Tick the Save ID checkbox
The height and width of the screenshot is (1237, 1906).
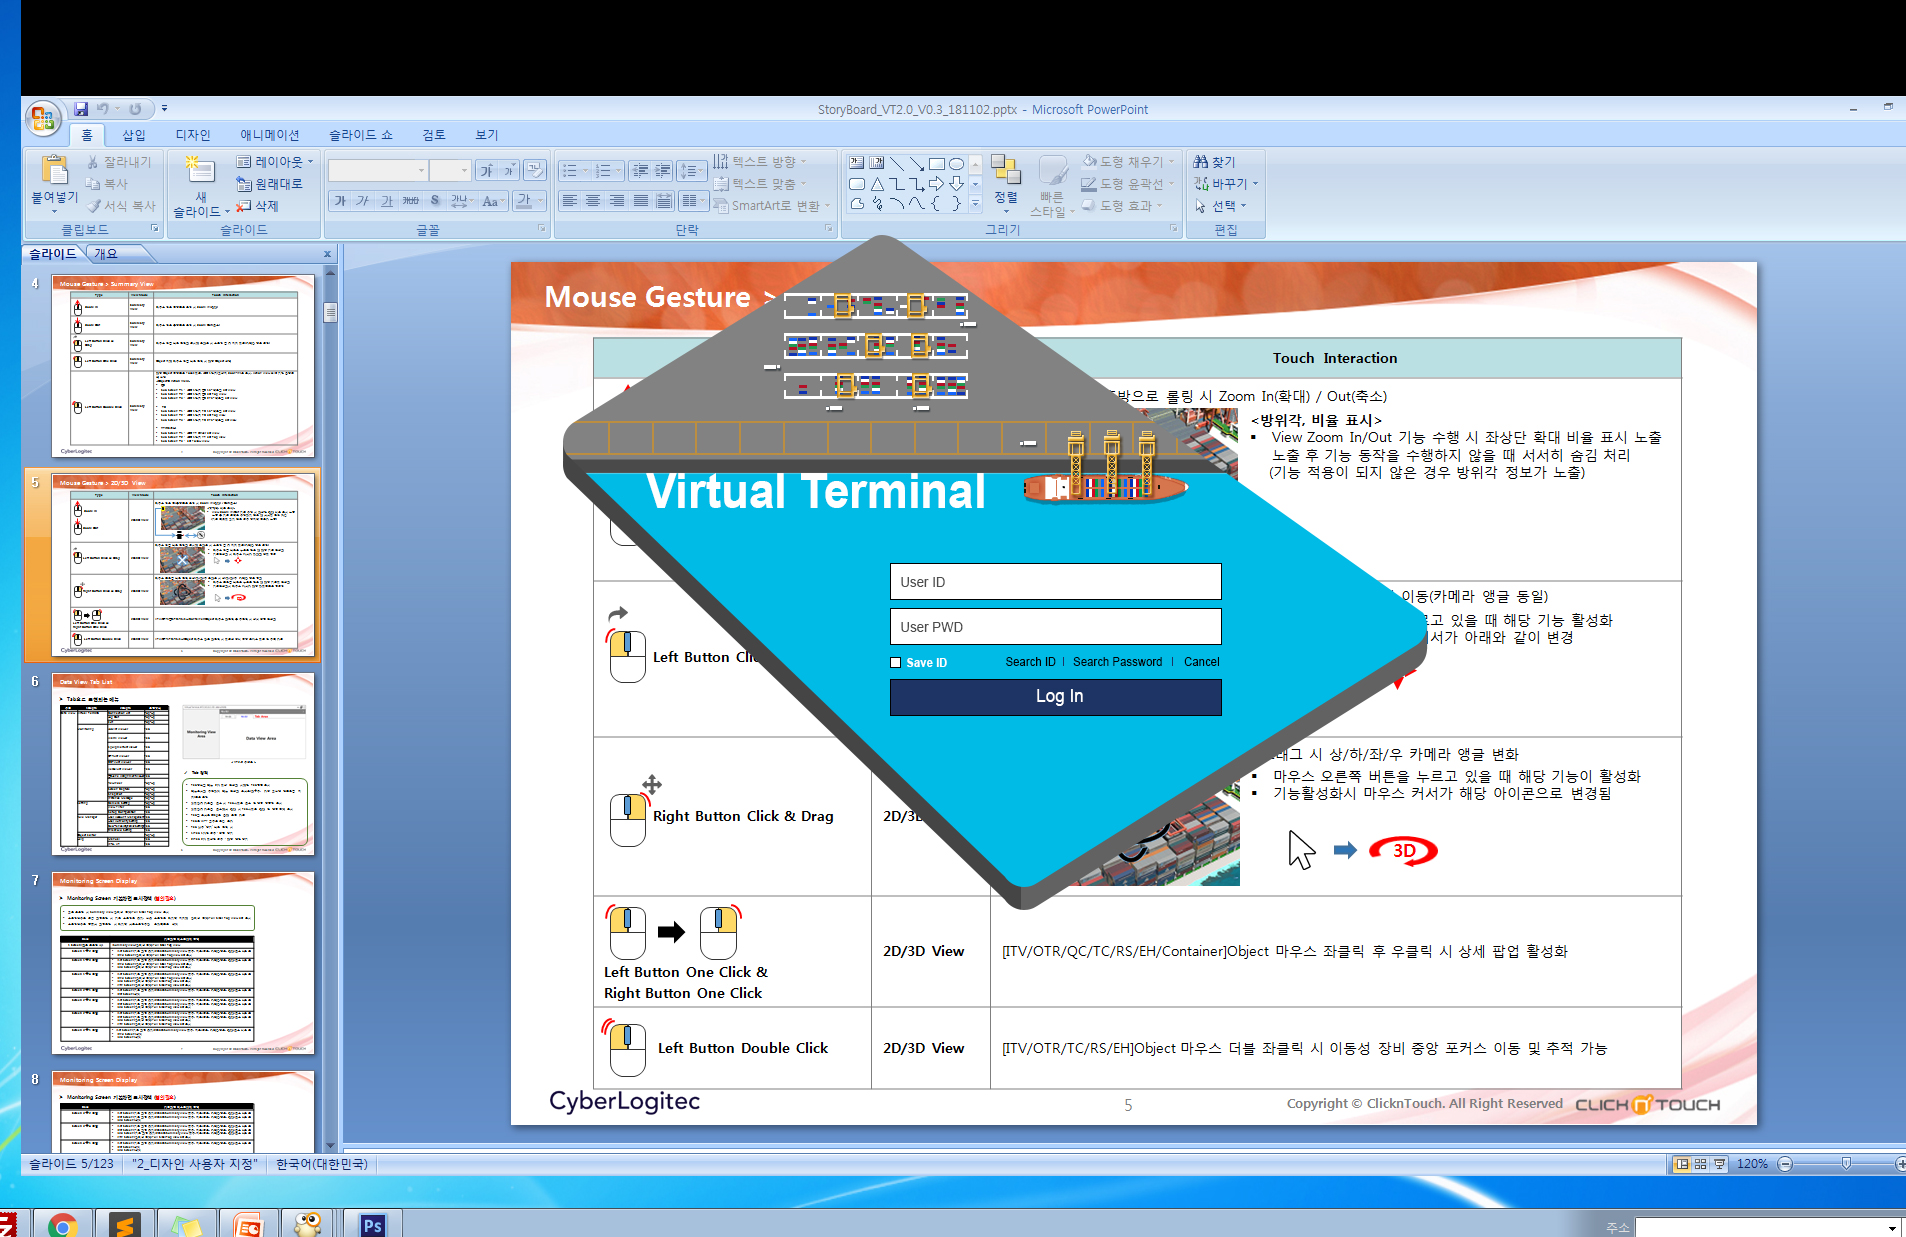click(896, 662)
